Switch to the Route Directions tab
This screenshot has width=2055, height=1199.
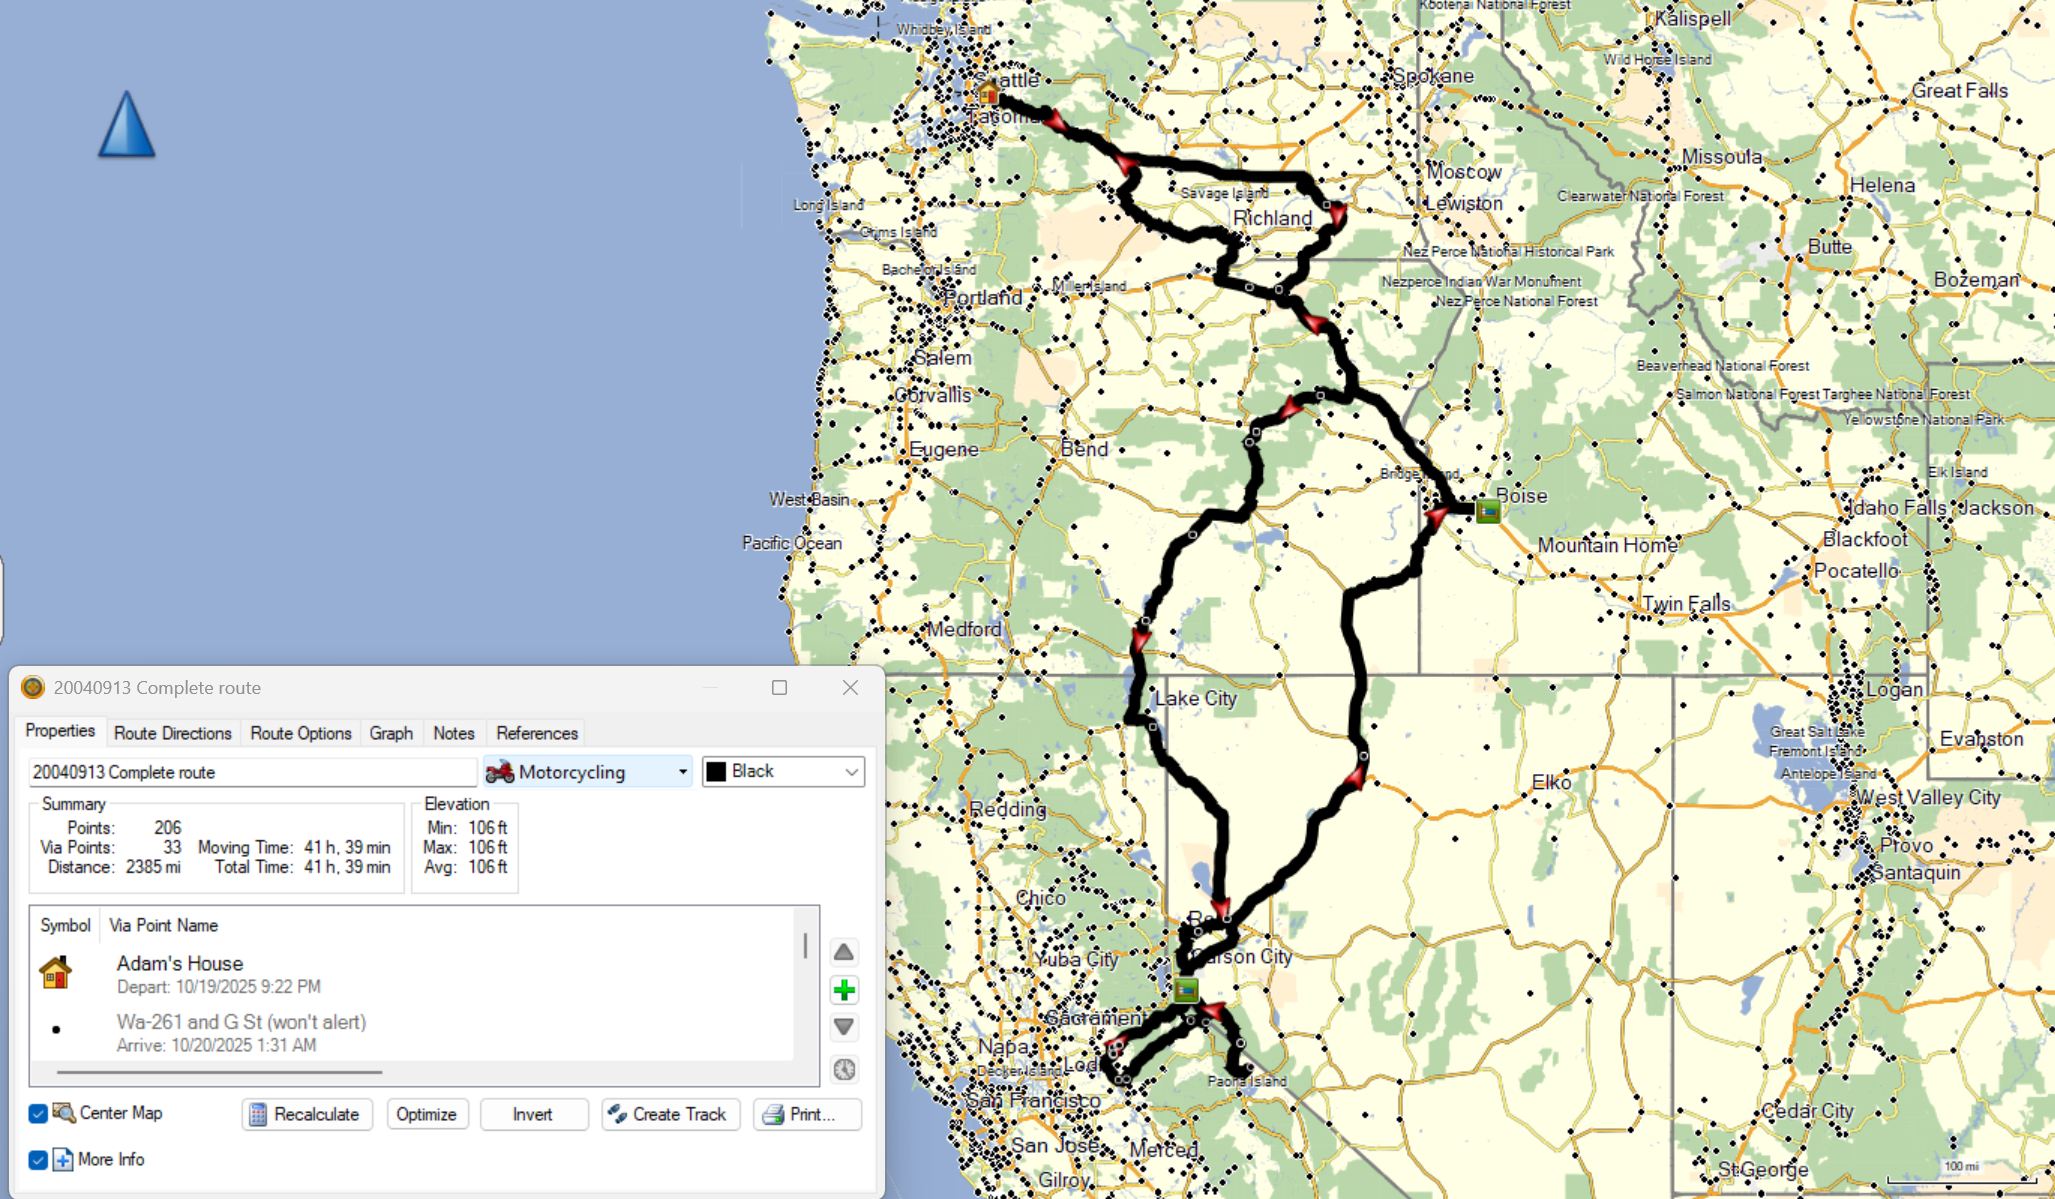pos(172,733)
